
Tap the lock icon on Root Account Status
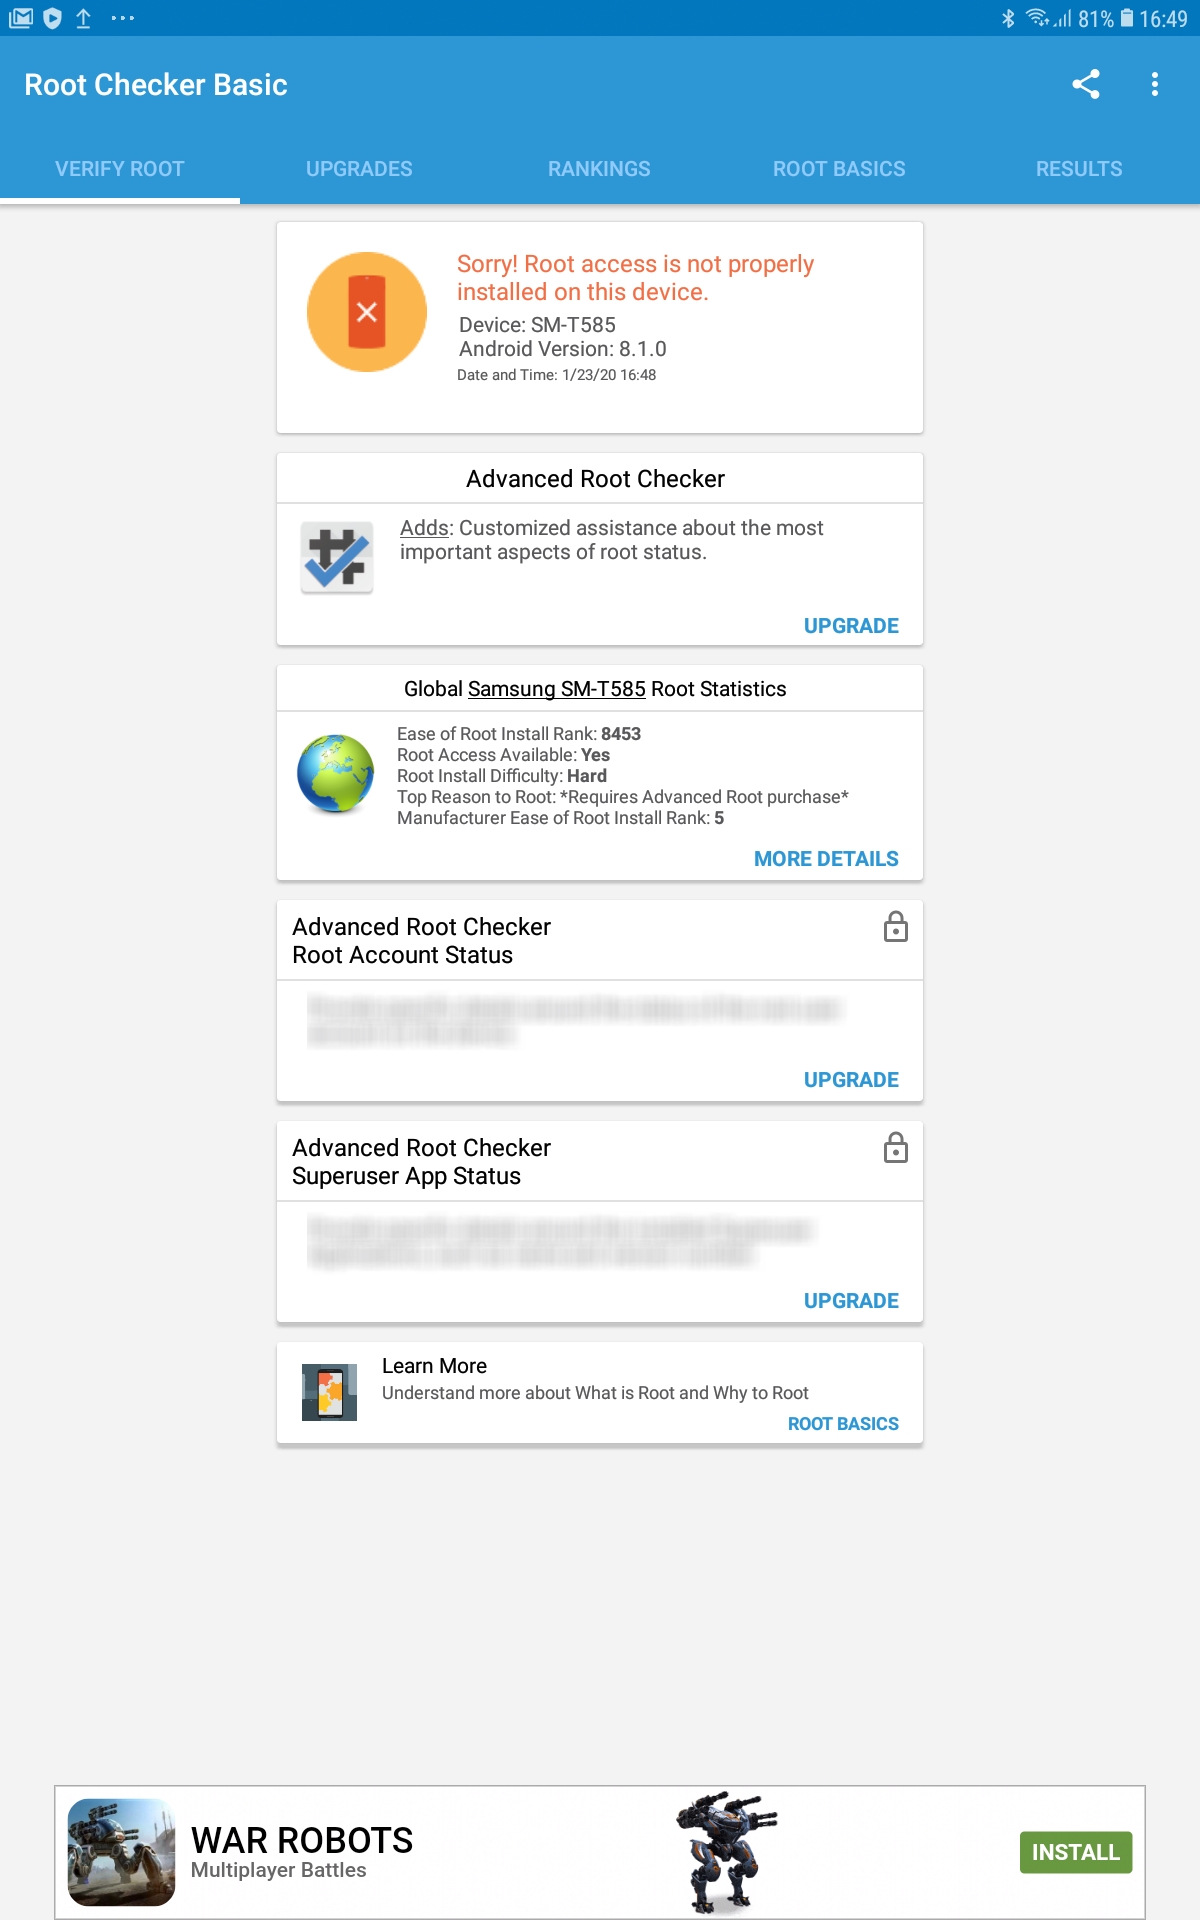tap(895, 928)
